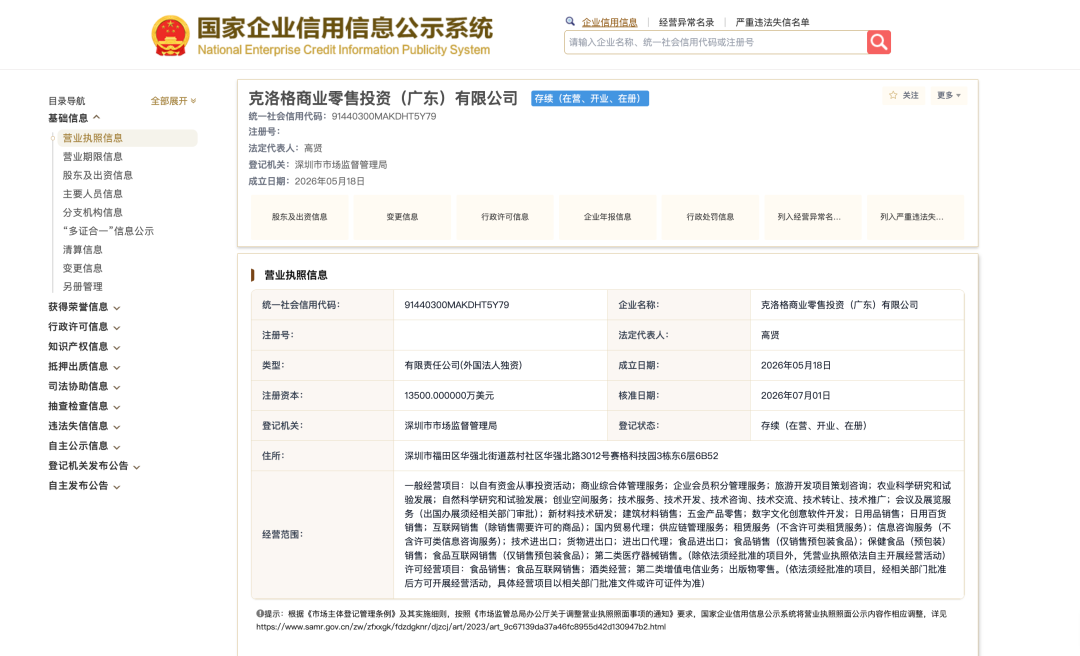Expand the 登记机关发布公告 section

click(94, 466)
